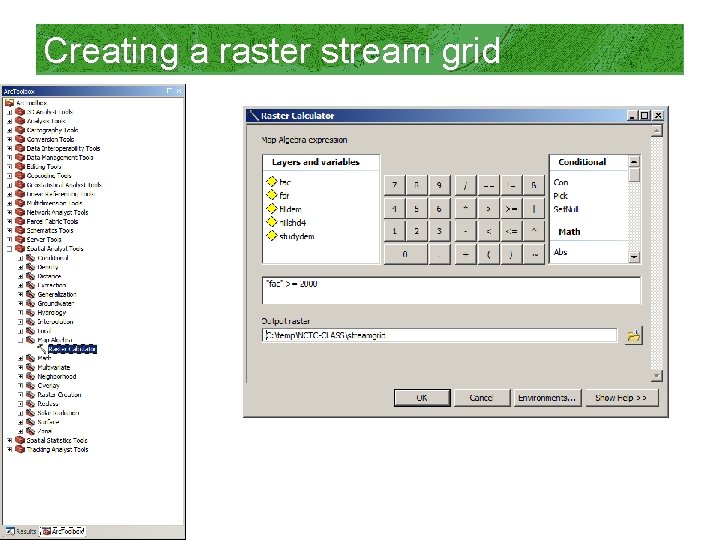Click the Data Management Tools toolbox icon
Screen dimensions: 720x540
pos(20,157)
